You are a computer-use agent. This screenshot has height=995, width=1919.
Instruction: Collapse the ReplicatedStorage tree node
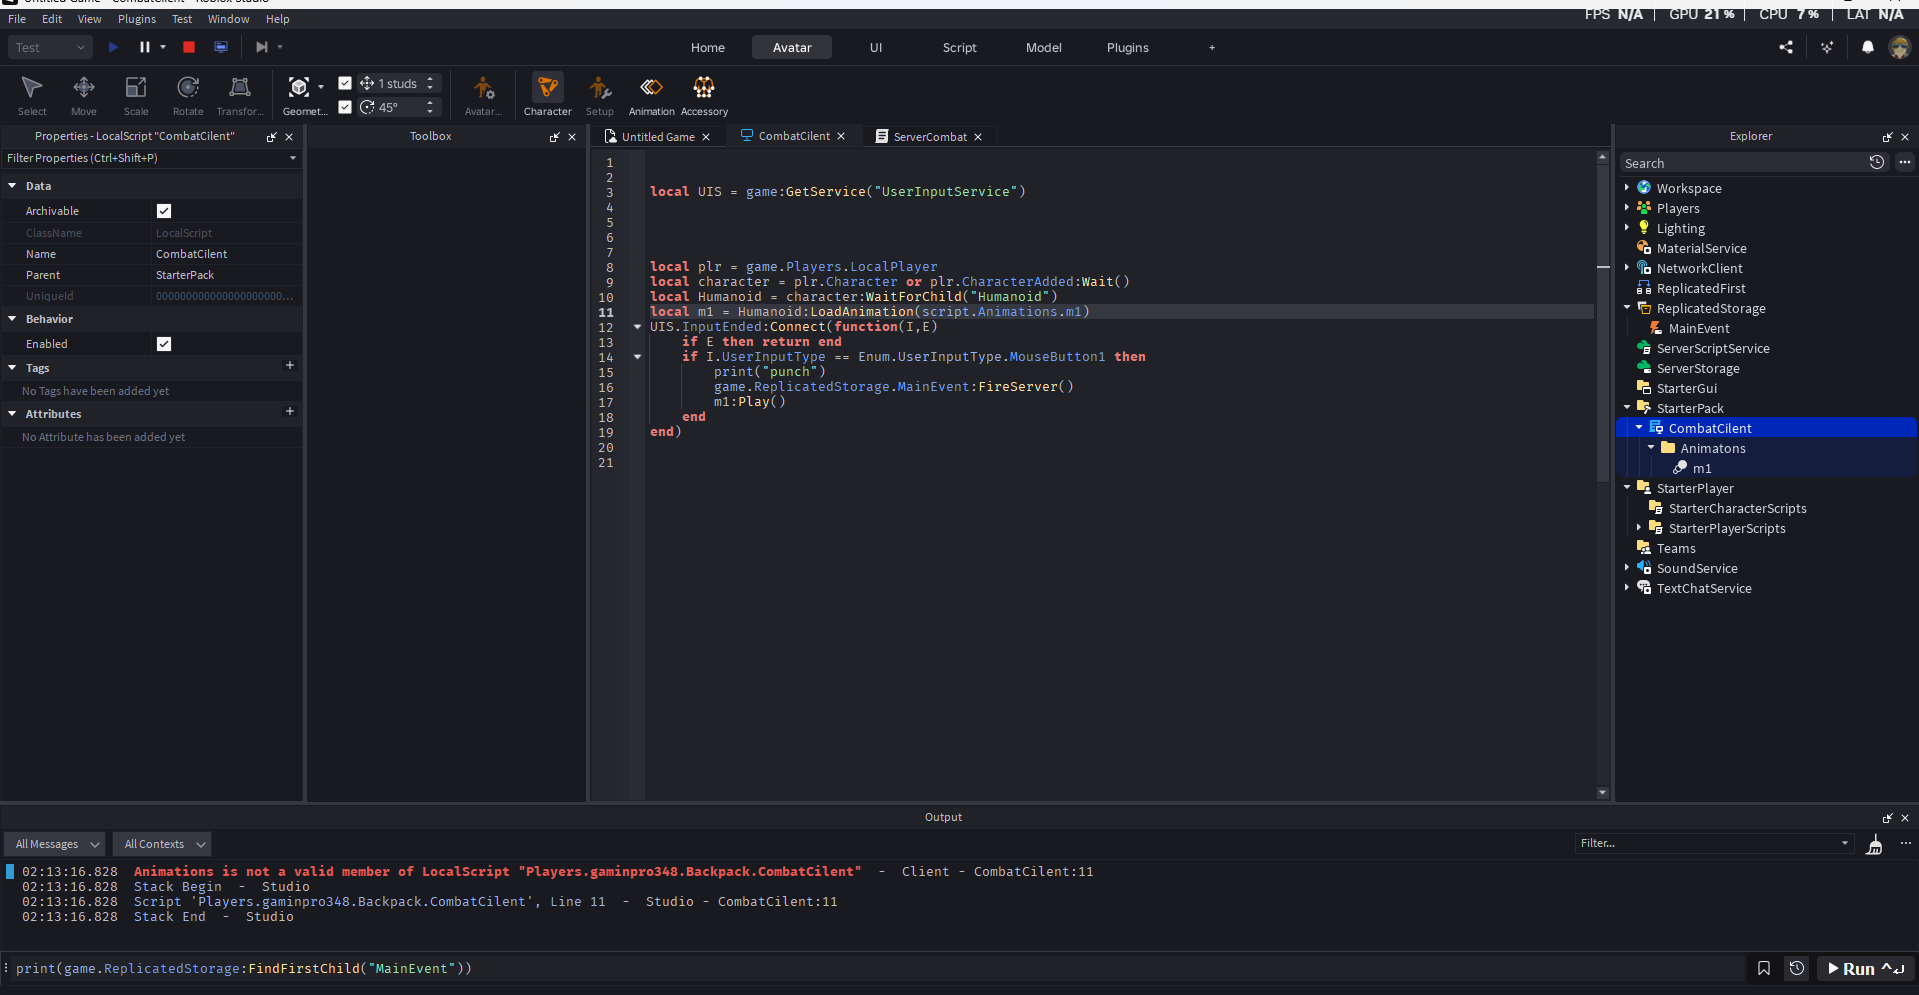1627,308
